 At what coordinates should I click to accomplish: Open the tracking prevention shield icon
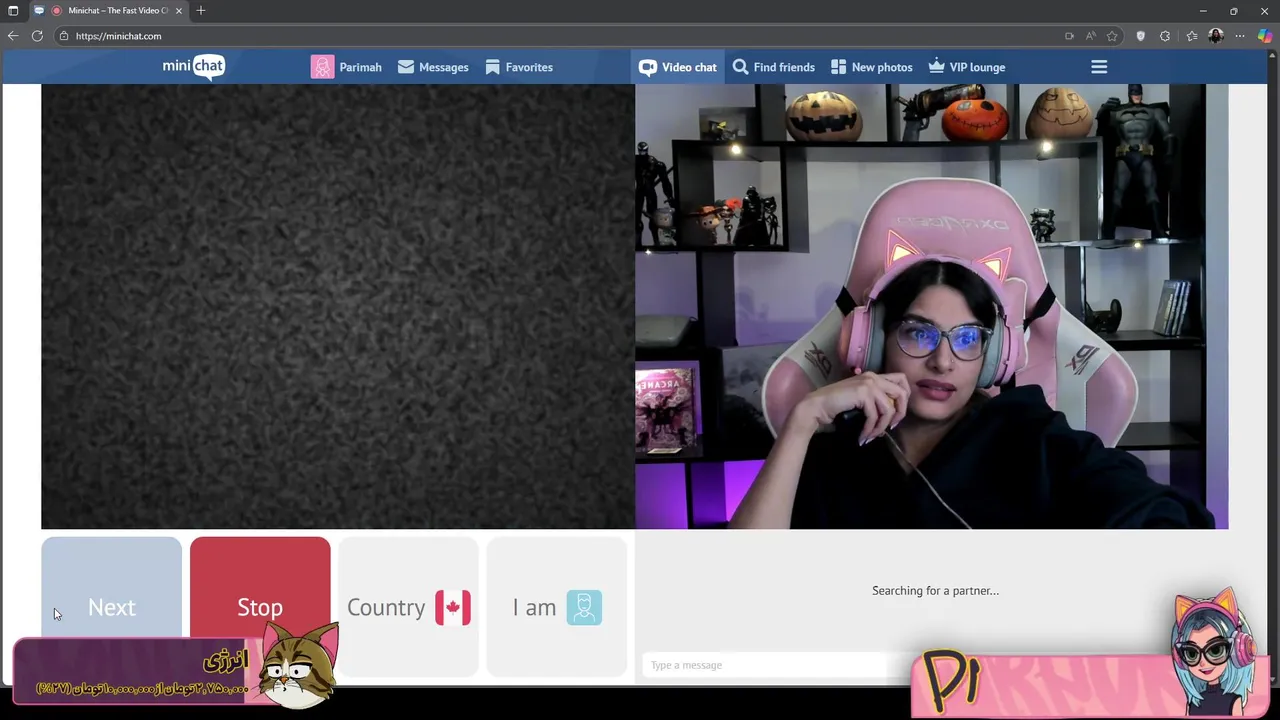coord(1141,36)
